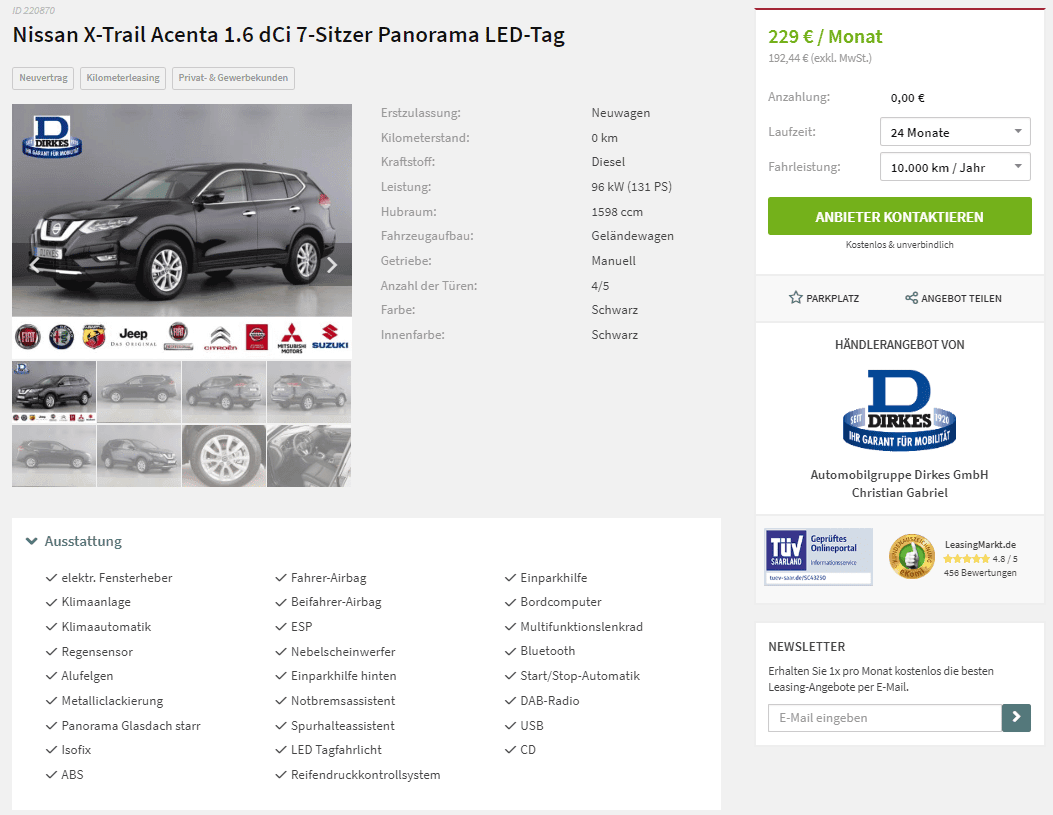Click the eKomi rating seal
Viewport: 1053px width, 815px height.
(911, 557)
